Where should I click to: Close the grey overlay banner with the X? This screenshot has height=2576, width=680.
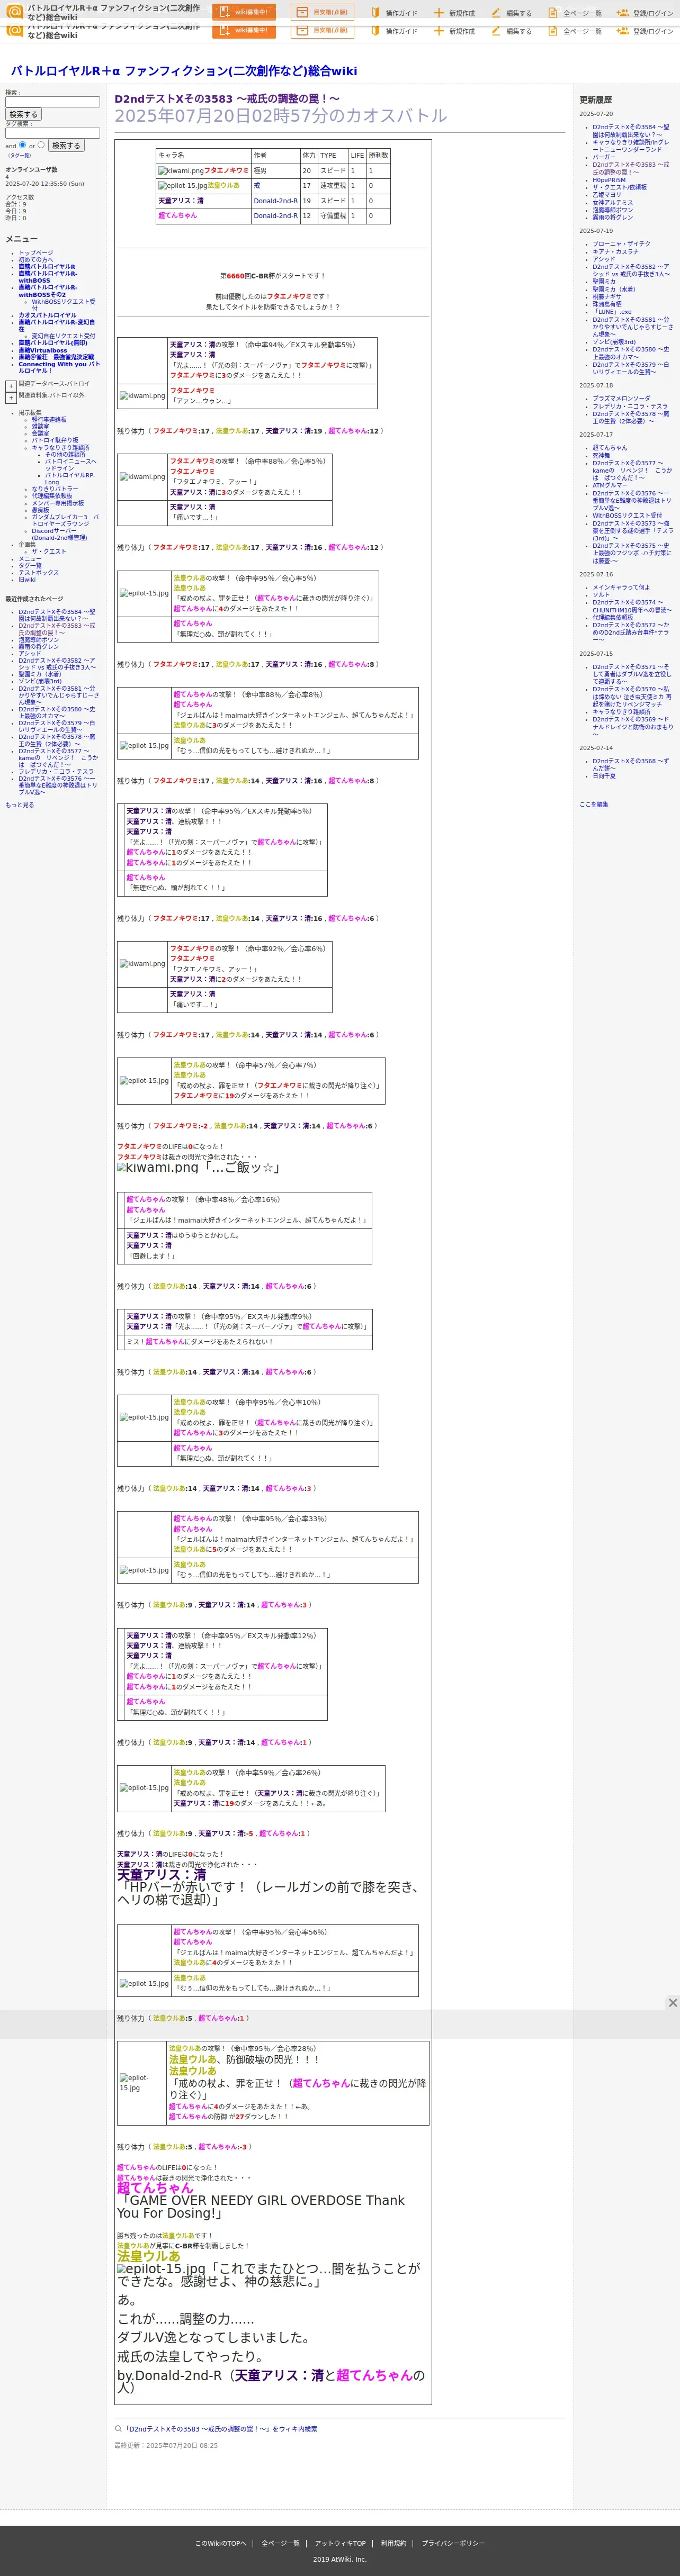(x=672, y=2002)
